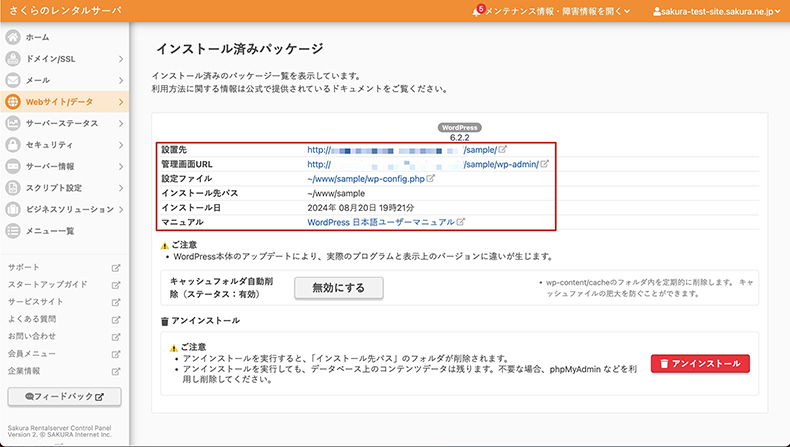Screen dimensions: 790x447
Task: Click the business solutions icon
Action: (13, 209)
